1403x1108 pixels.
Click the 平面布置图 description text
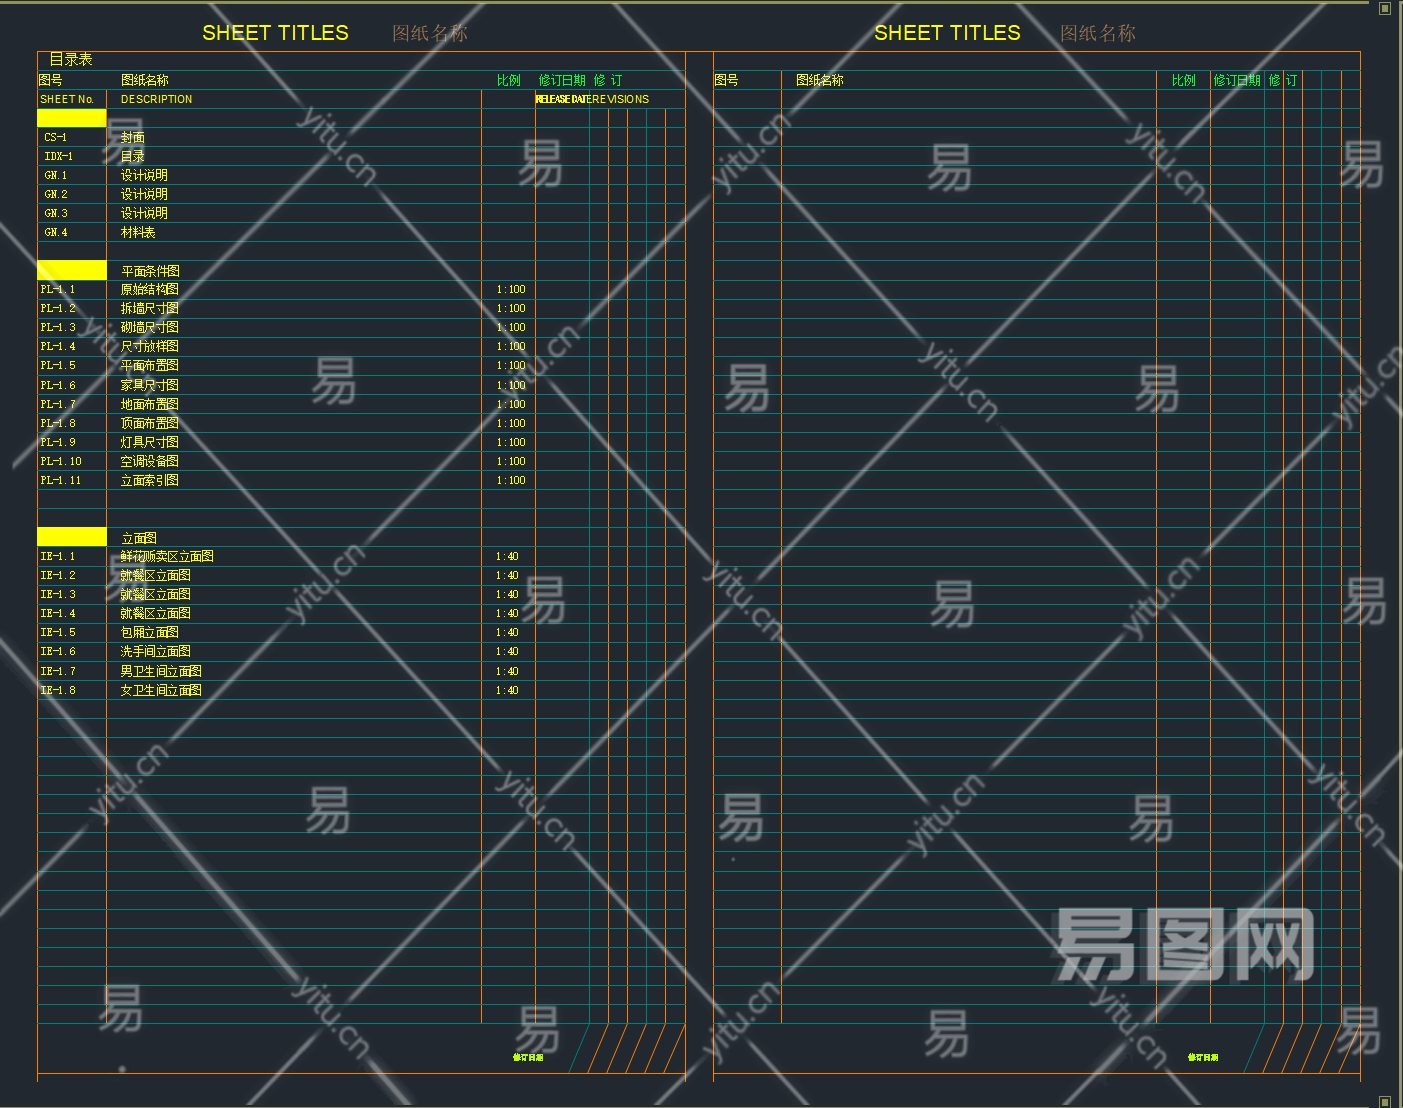pos(150,365)
